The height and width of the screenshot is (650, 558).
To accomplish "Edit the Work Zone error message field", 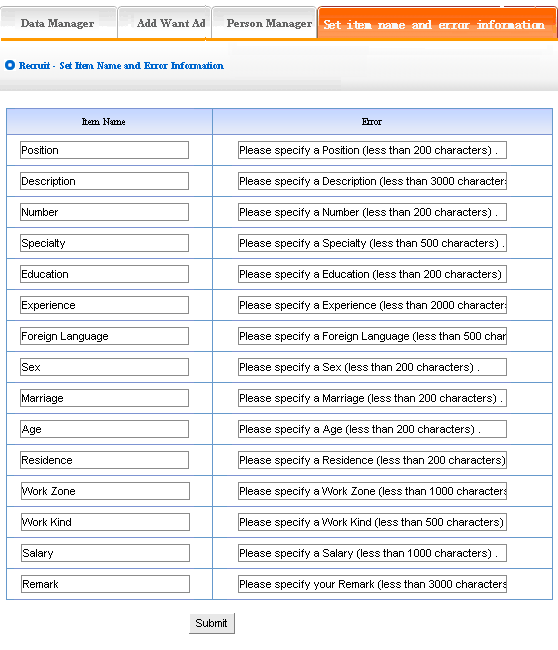I will [372, 491].
